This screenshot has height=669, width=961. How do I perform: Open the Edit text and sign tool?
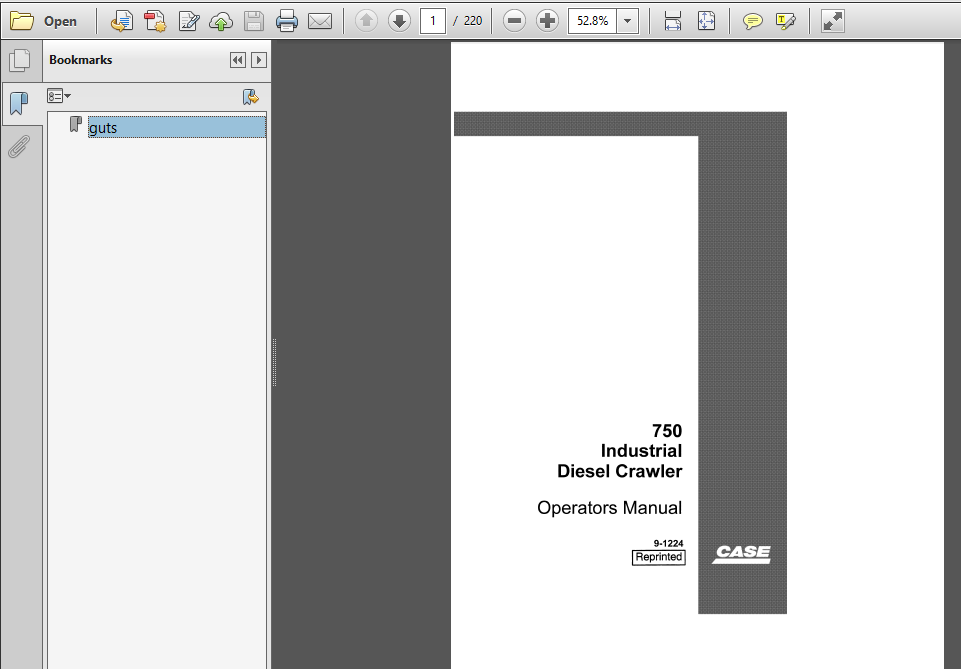[x=189, y=21]
